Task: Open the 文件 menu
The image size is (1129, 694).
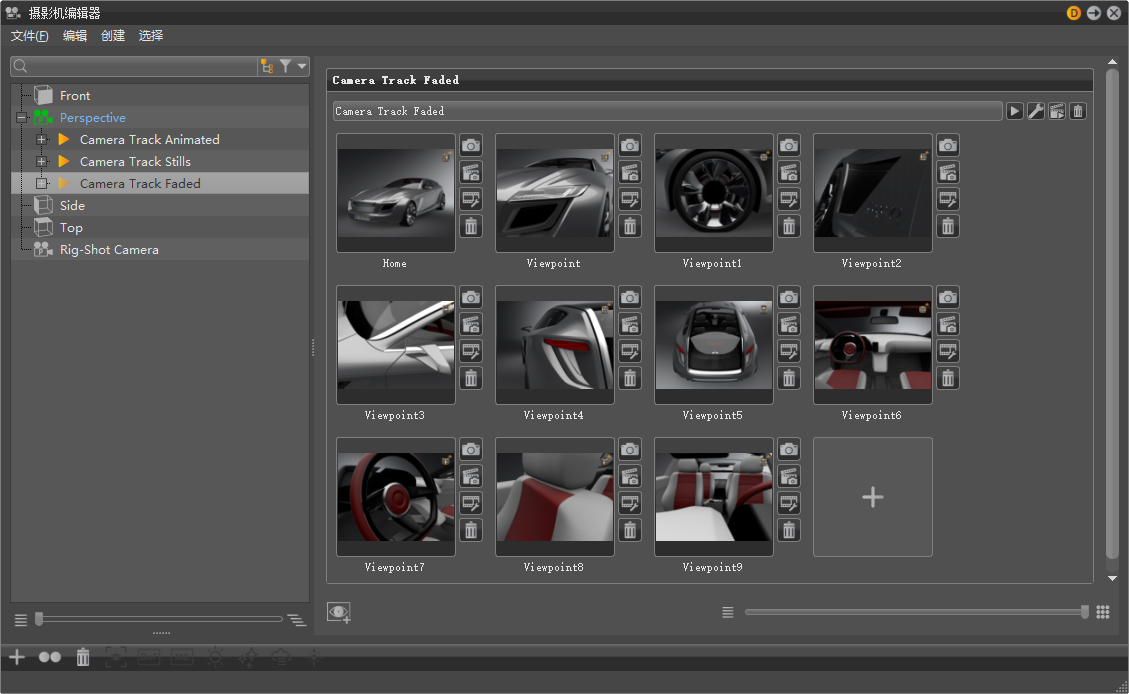Action: pos(29,36)
